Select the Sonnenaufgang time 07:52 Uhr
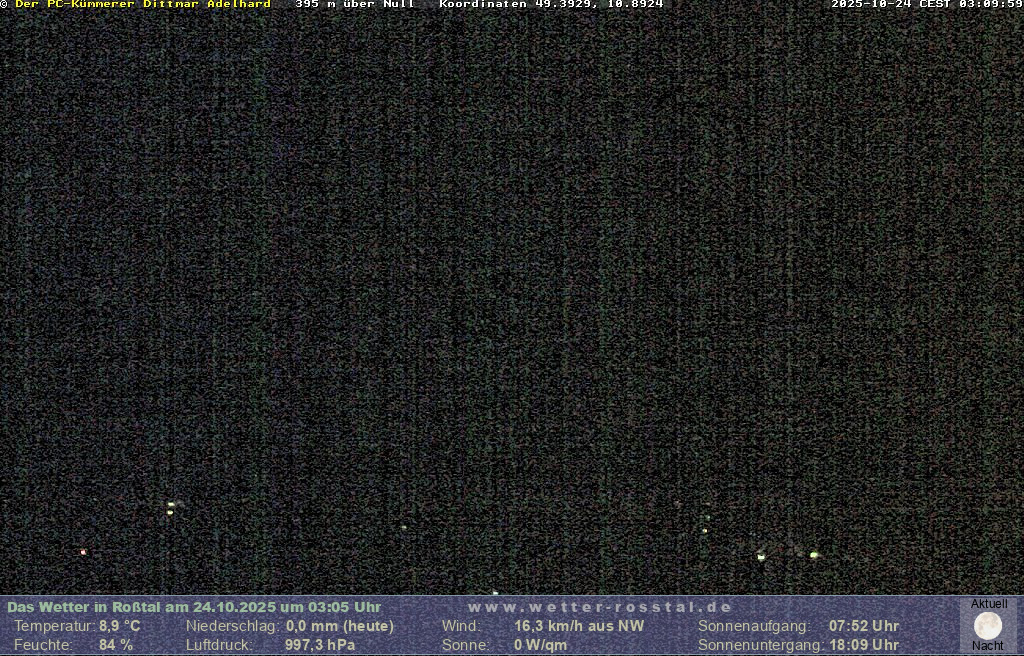The image size is (1024, 656). (863, 626)
